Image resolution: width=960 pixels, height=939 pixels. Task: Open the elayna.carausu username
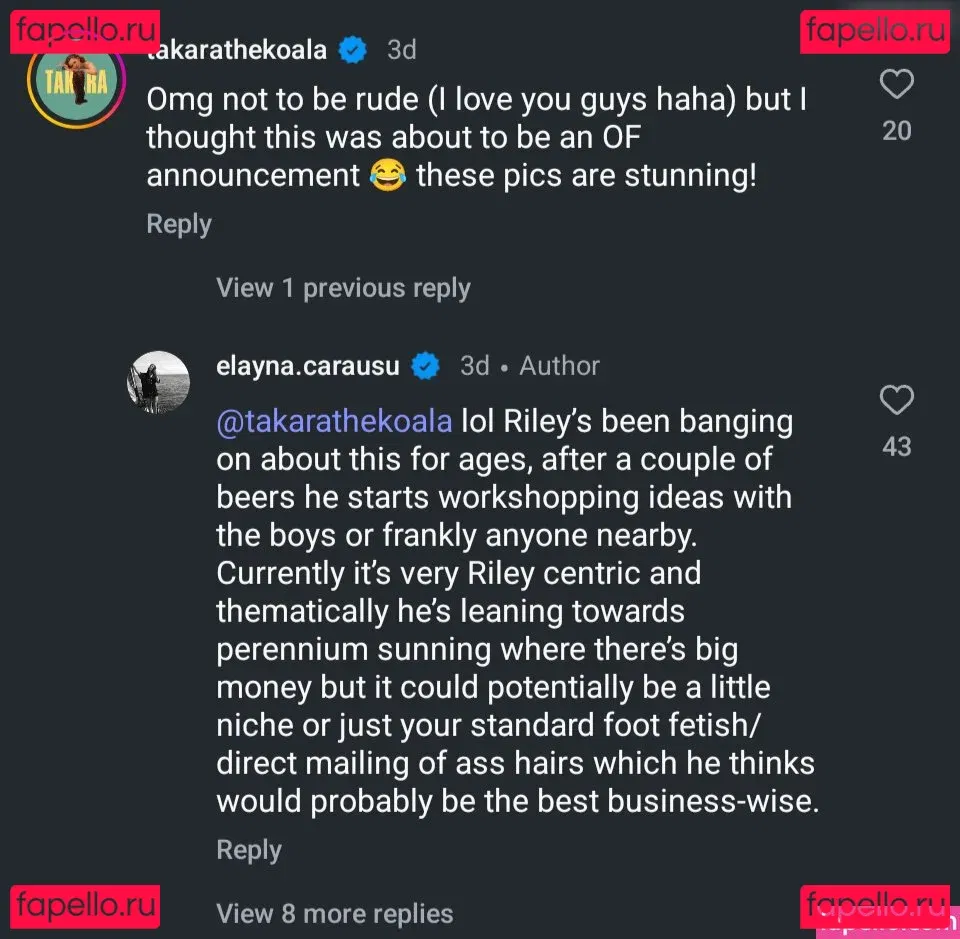[308, 366]
